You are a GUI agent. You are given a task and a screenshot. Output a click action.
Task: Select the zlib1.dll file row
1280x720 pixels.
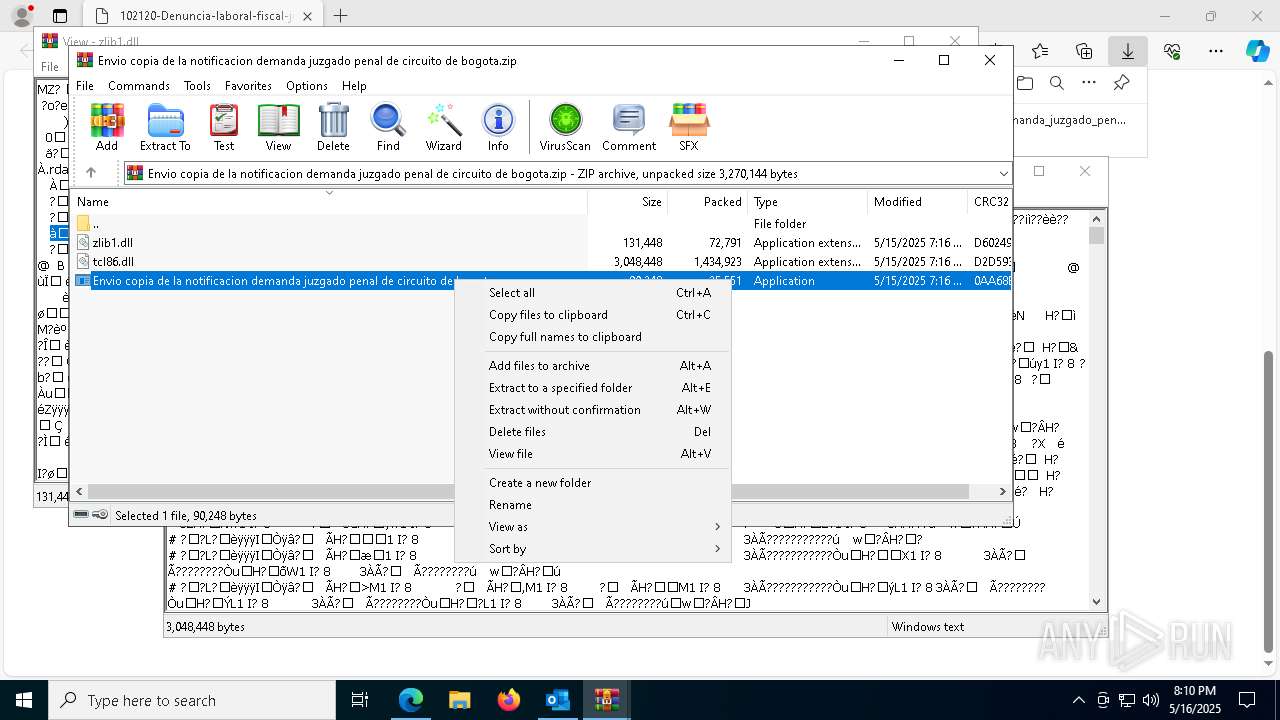(x=542, y=243)
